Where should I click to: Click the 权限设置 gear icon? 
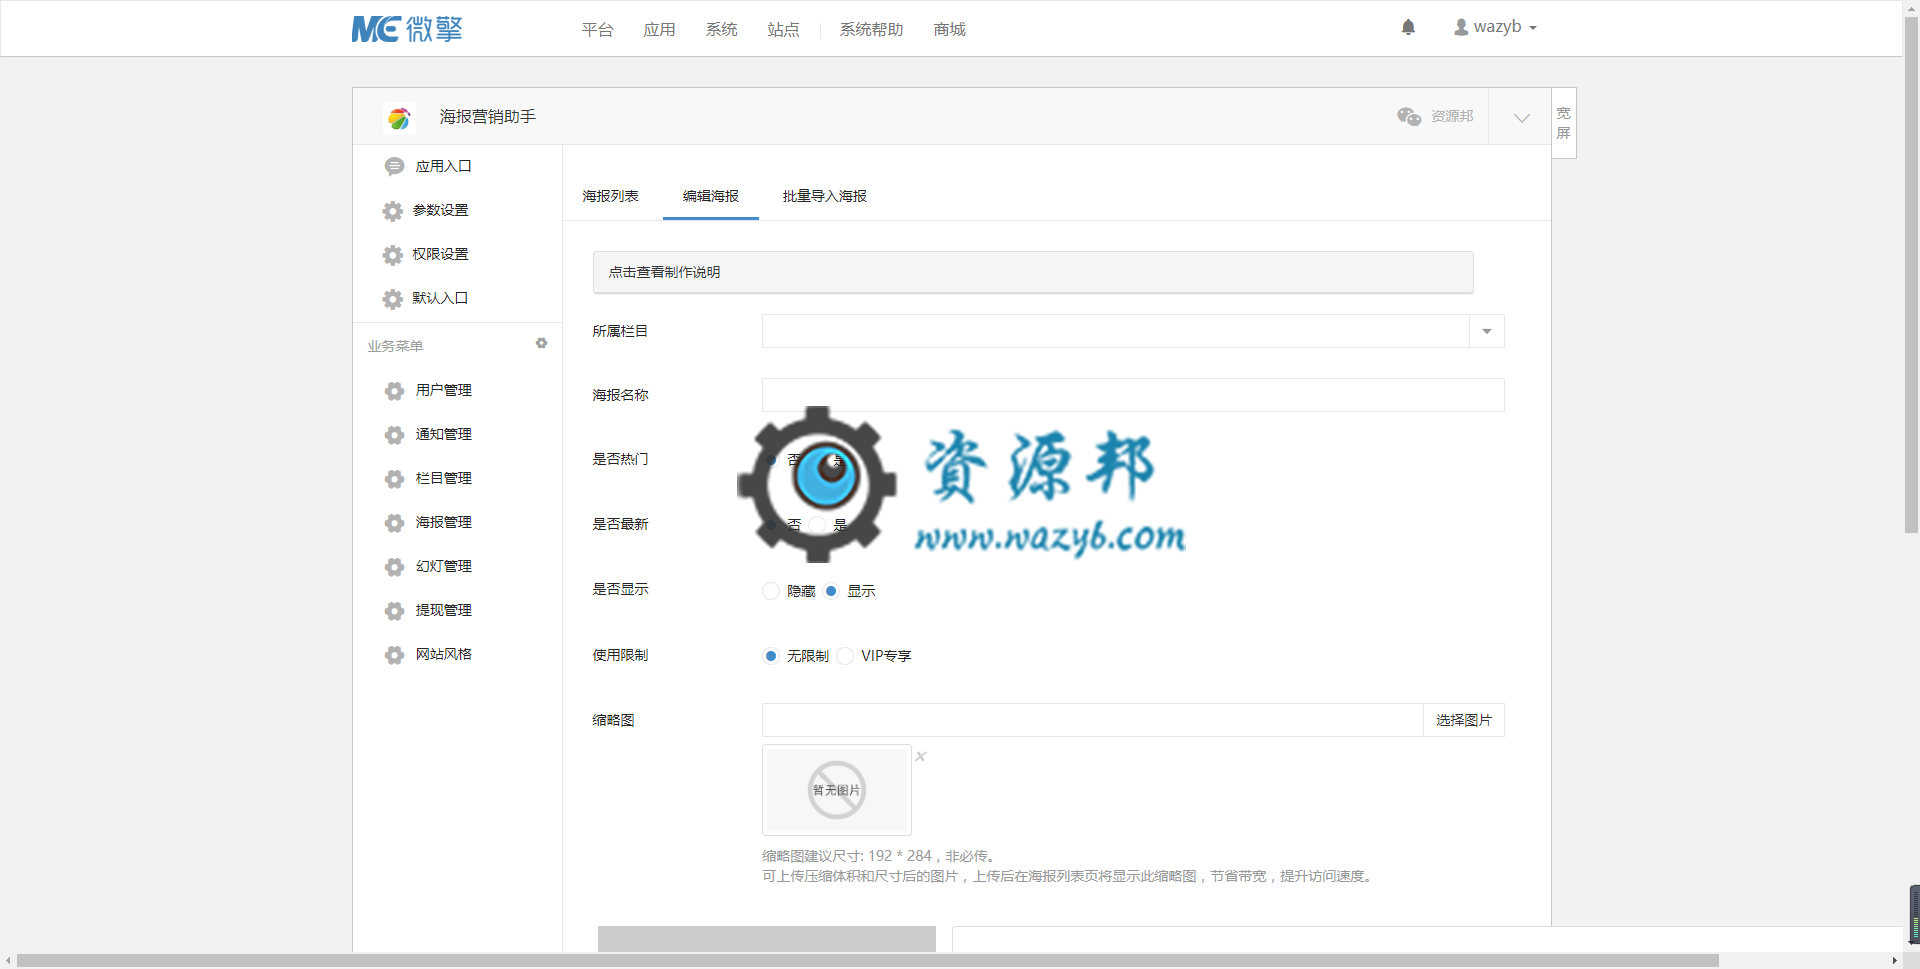coord(393,255)
